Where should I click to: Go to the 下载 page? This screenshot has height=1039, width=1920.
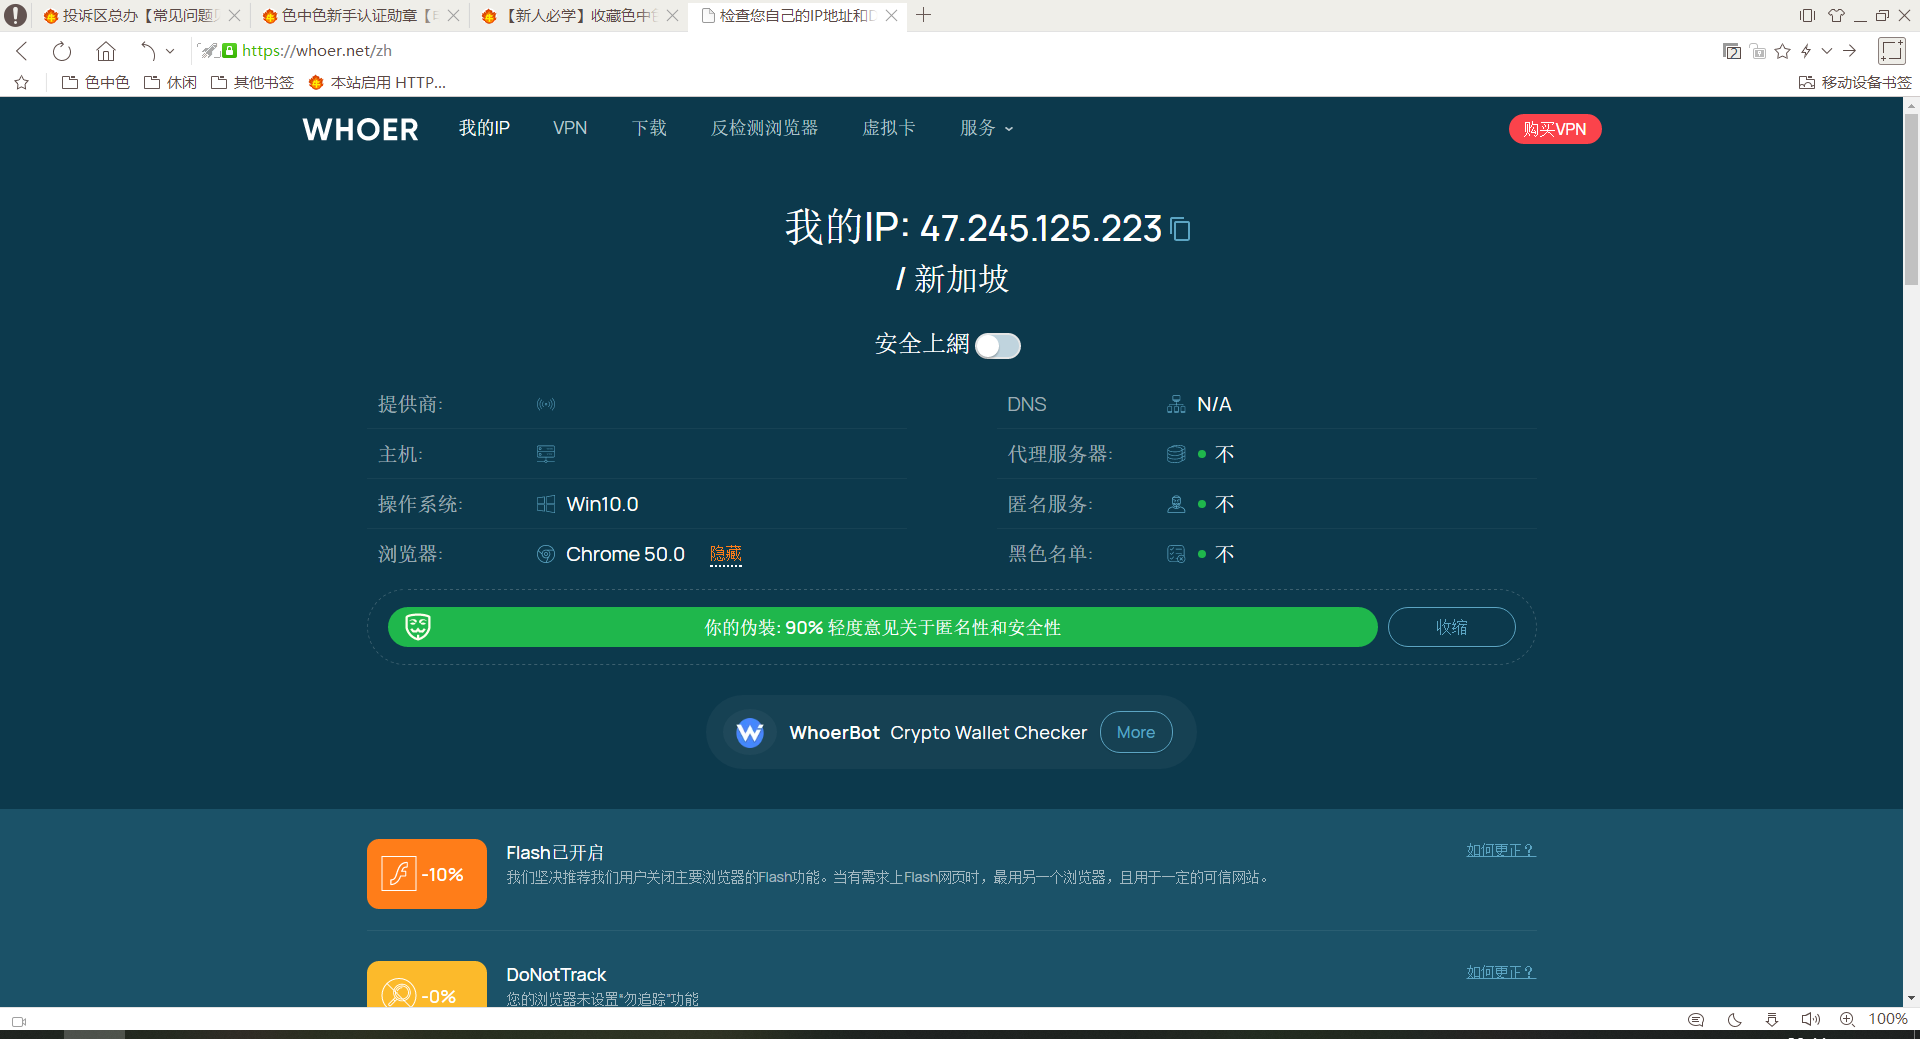[x=649, y=128]
